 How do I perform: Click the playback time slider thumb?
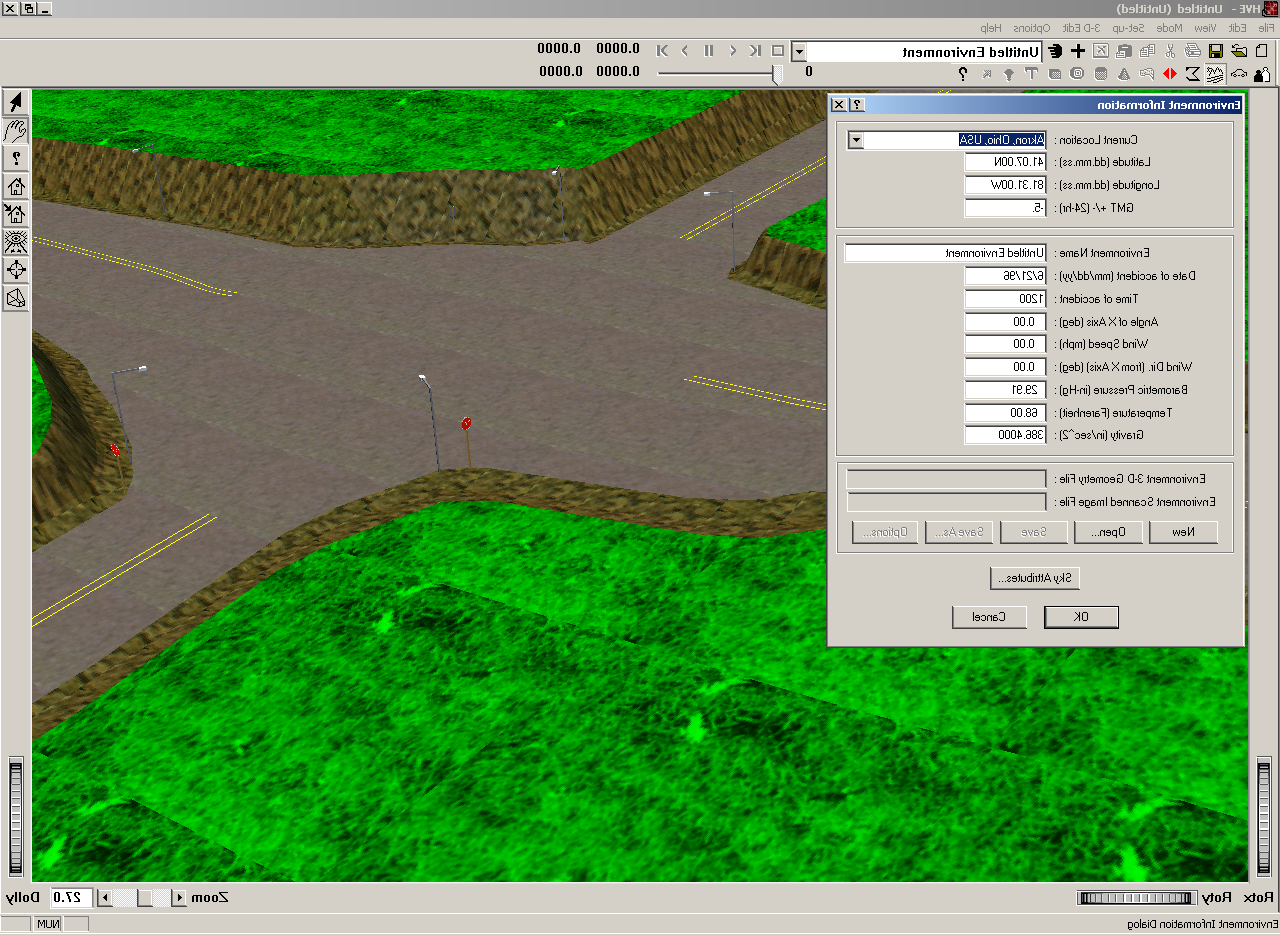point(778,73)
